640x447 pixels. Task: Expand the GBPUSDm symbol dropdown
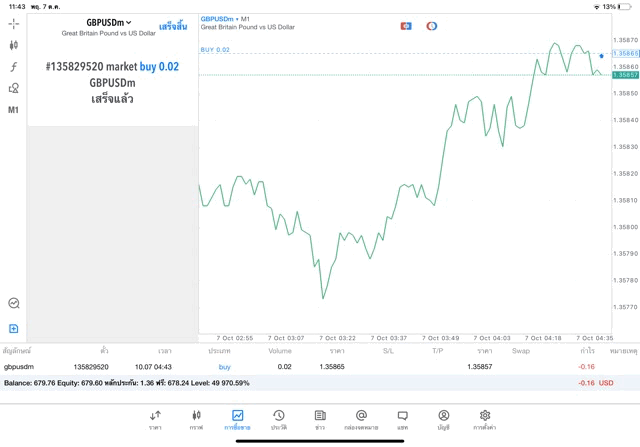(109, 23)
